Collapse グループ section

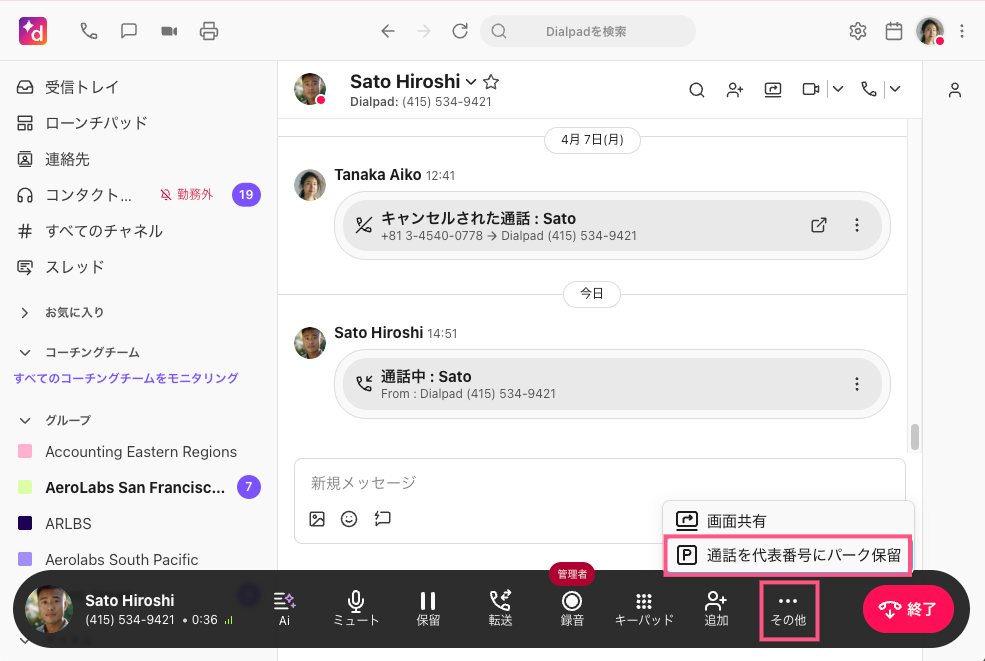24,420
